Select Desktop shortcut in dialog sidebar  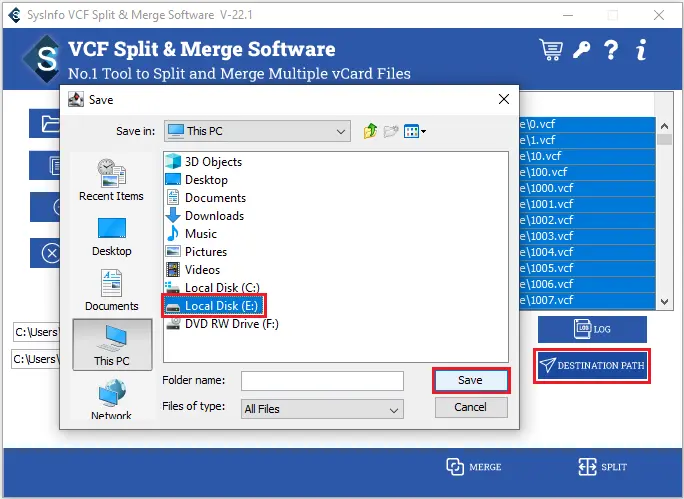pos(112,237)
